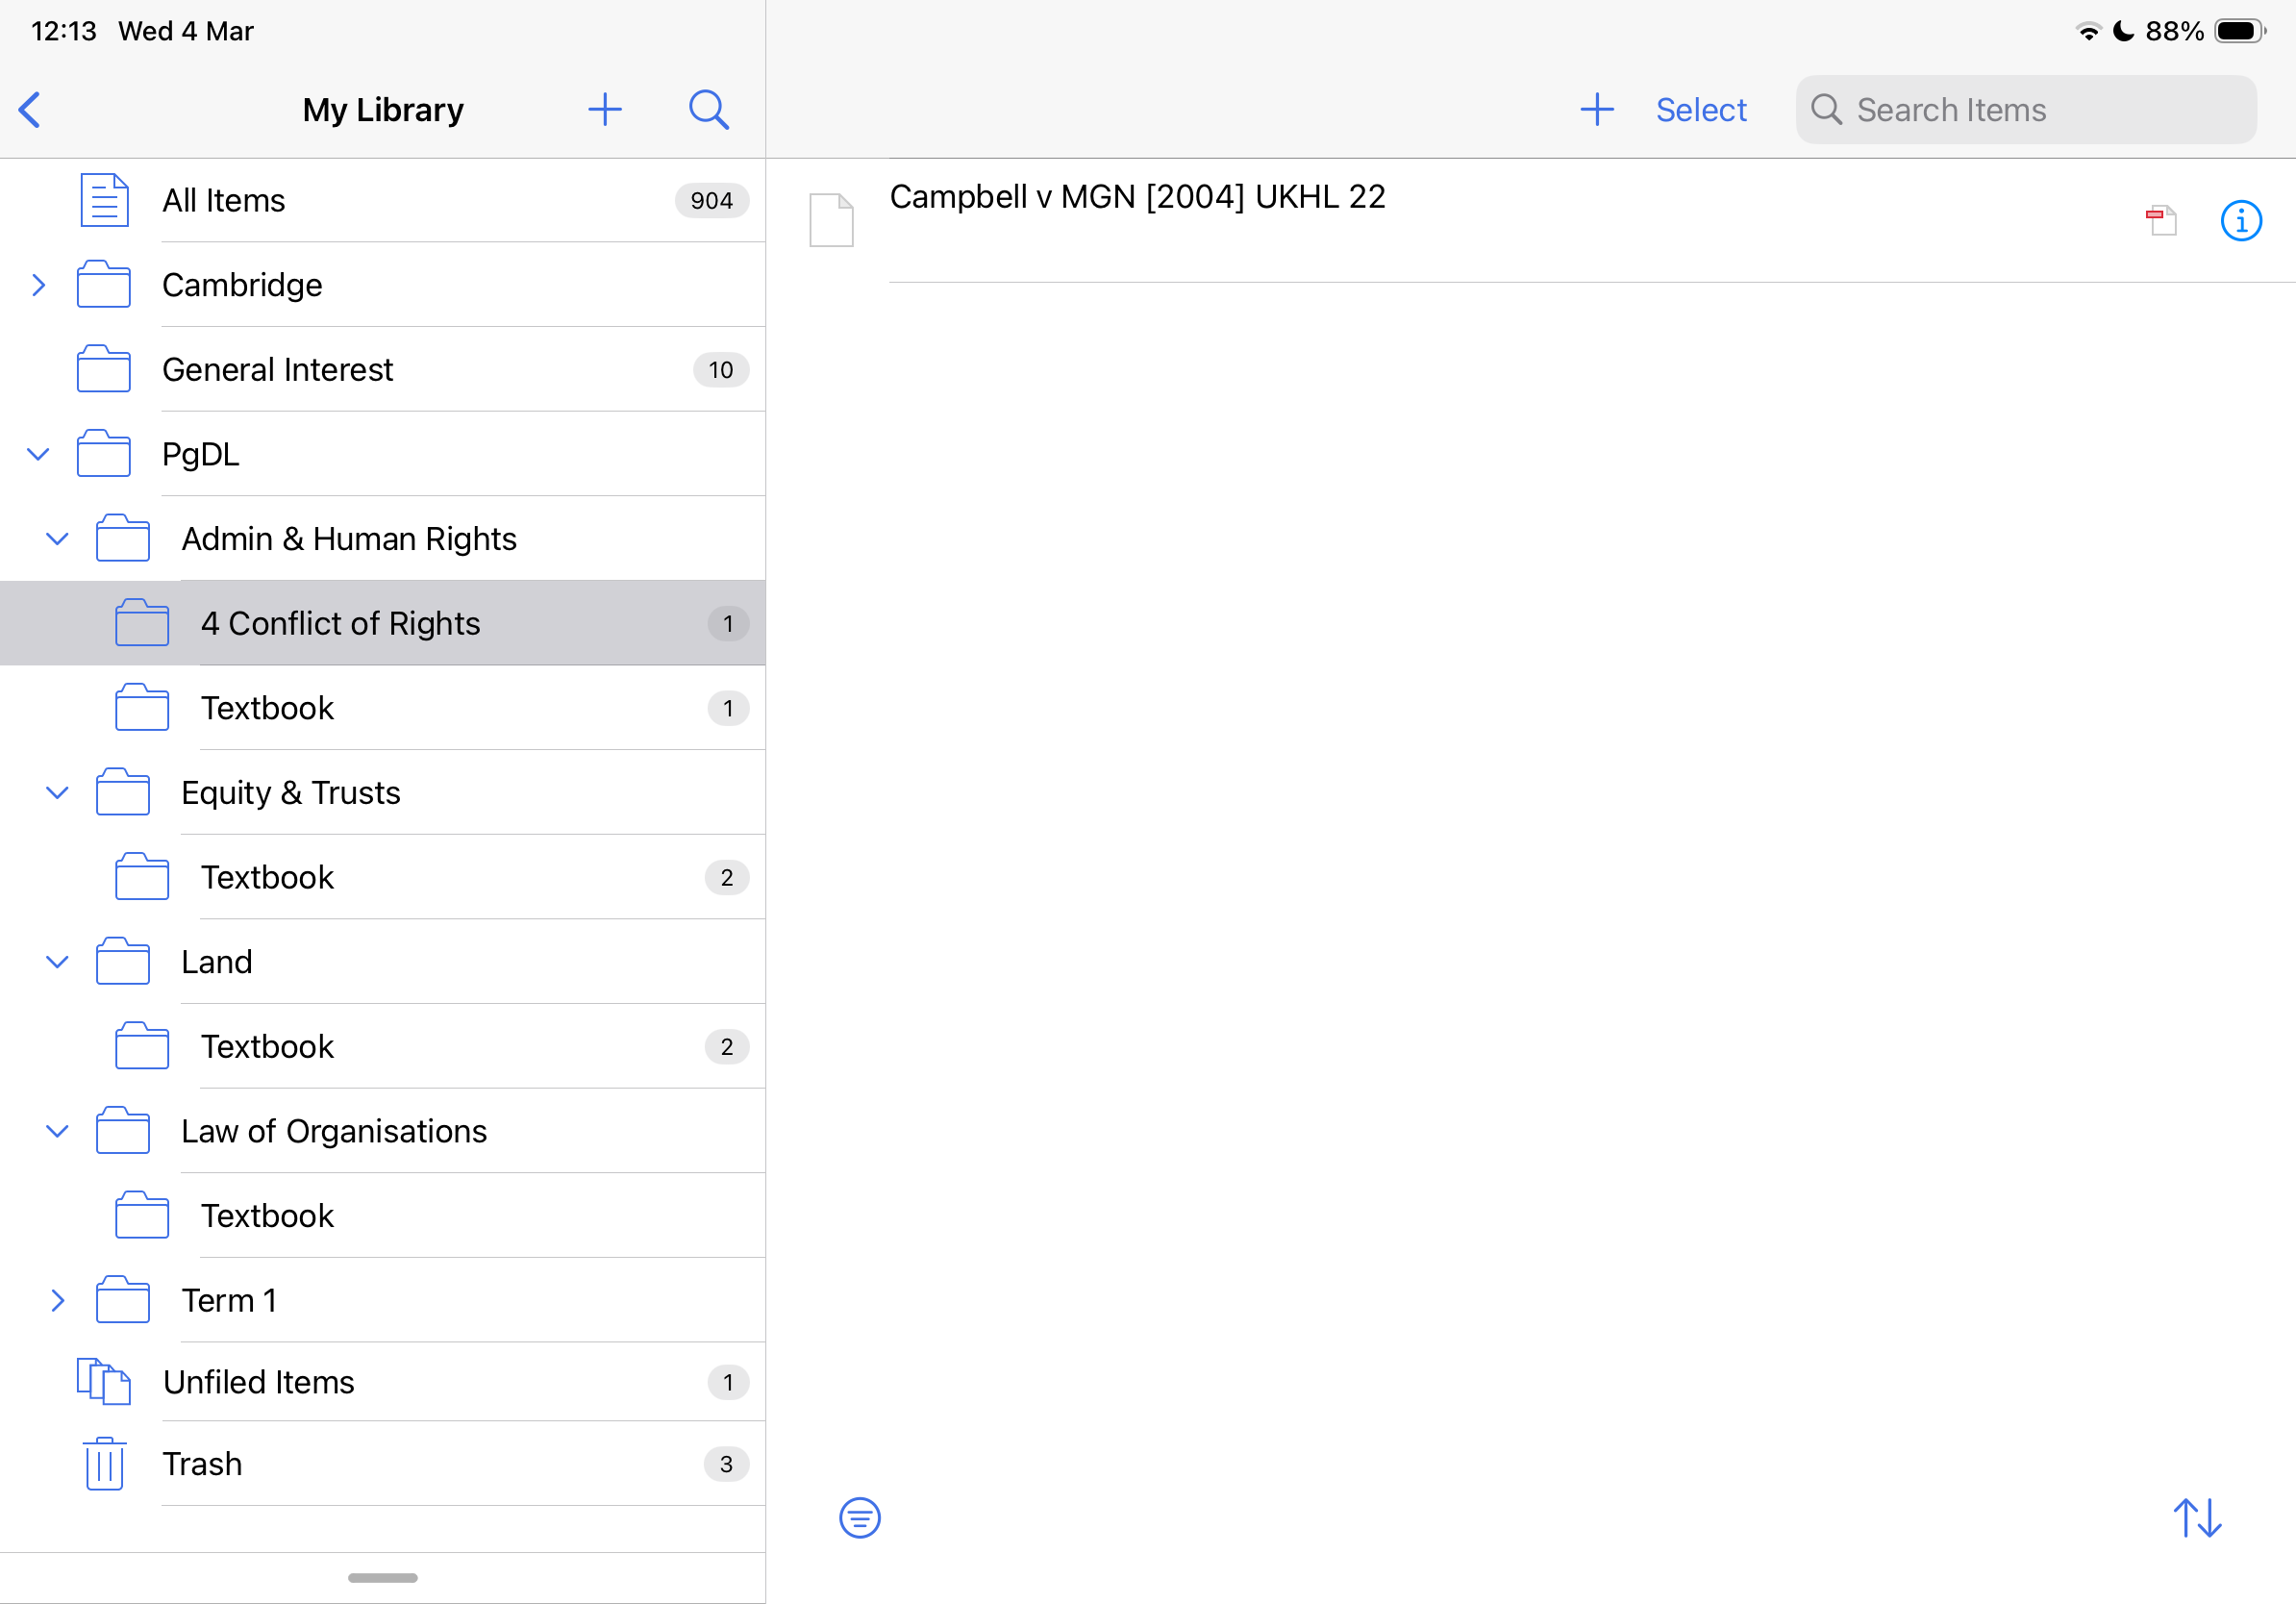Tap the back chevron beside My Library

[30, 110]
